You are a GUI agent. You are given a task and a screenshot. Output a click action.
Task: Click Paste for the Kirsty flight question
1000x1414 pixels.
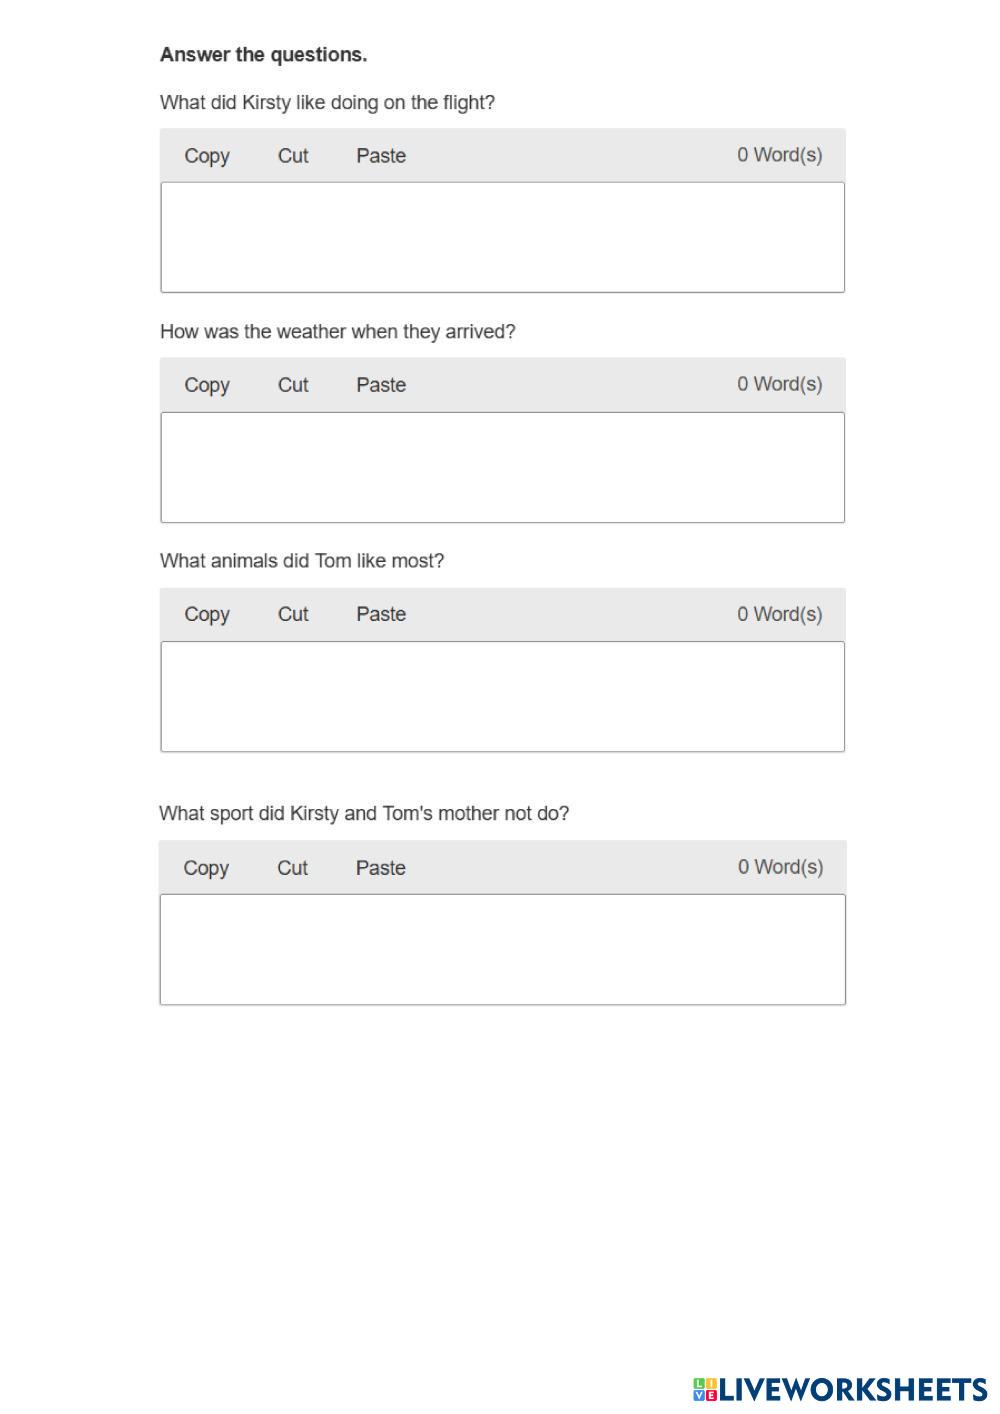pyautogui.click(x=381, y=156)
